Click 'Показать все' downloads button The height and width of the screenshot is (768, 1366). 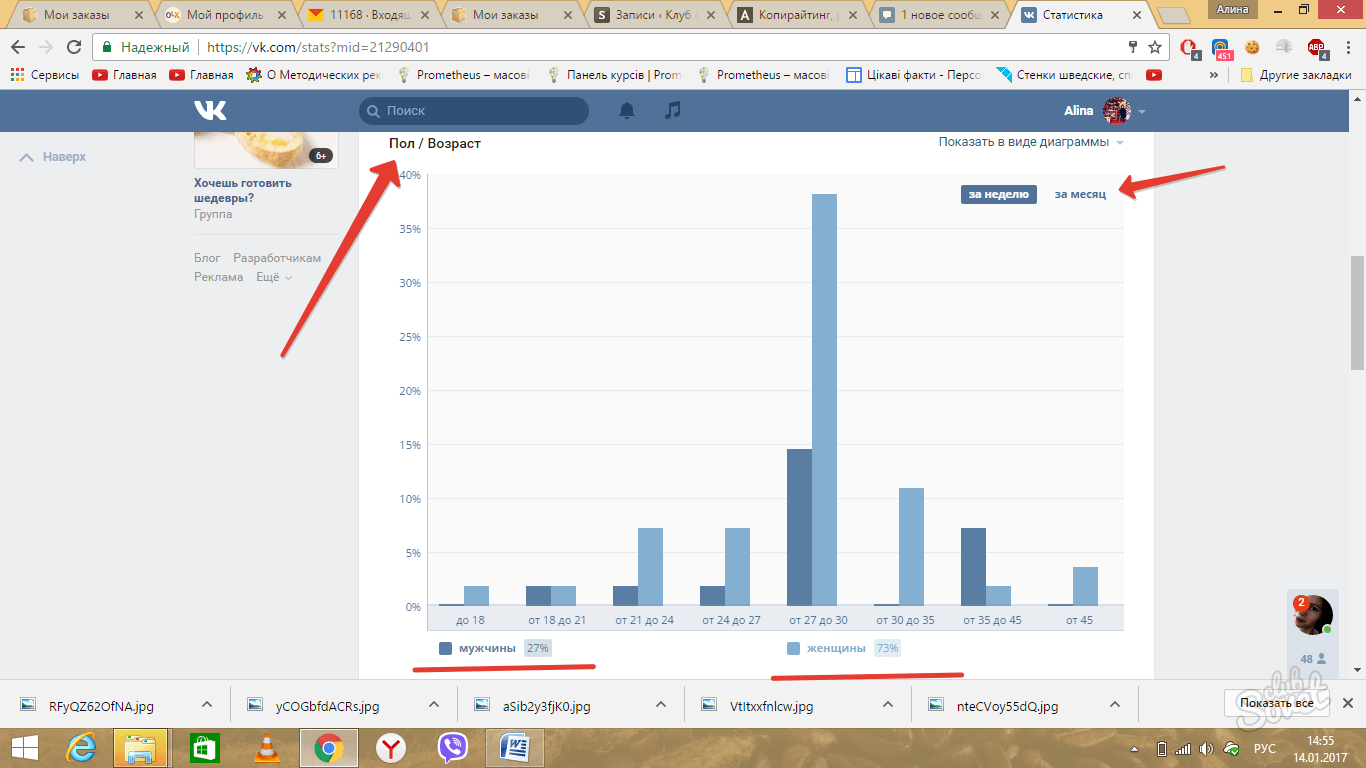(x=1276, y=703)
